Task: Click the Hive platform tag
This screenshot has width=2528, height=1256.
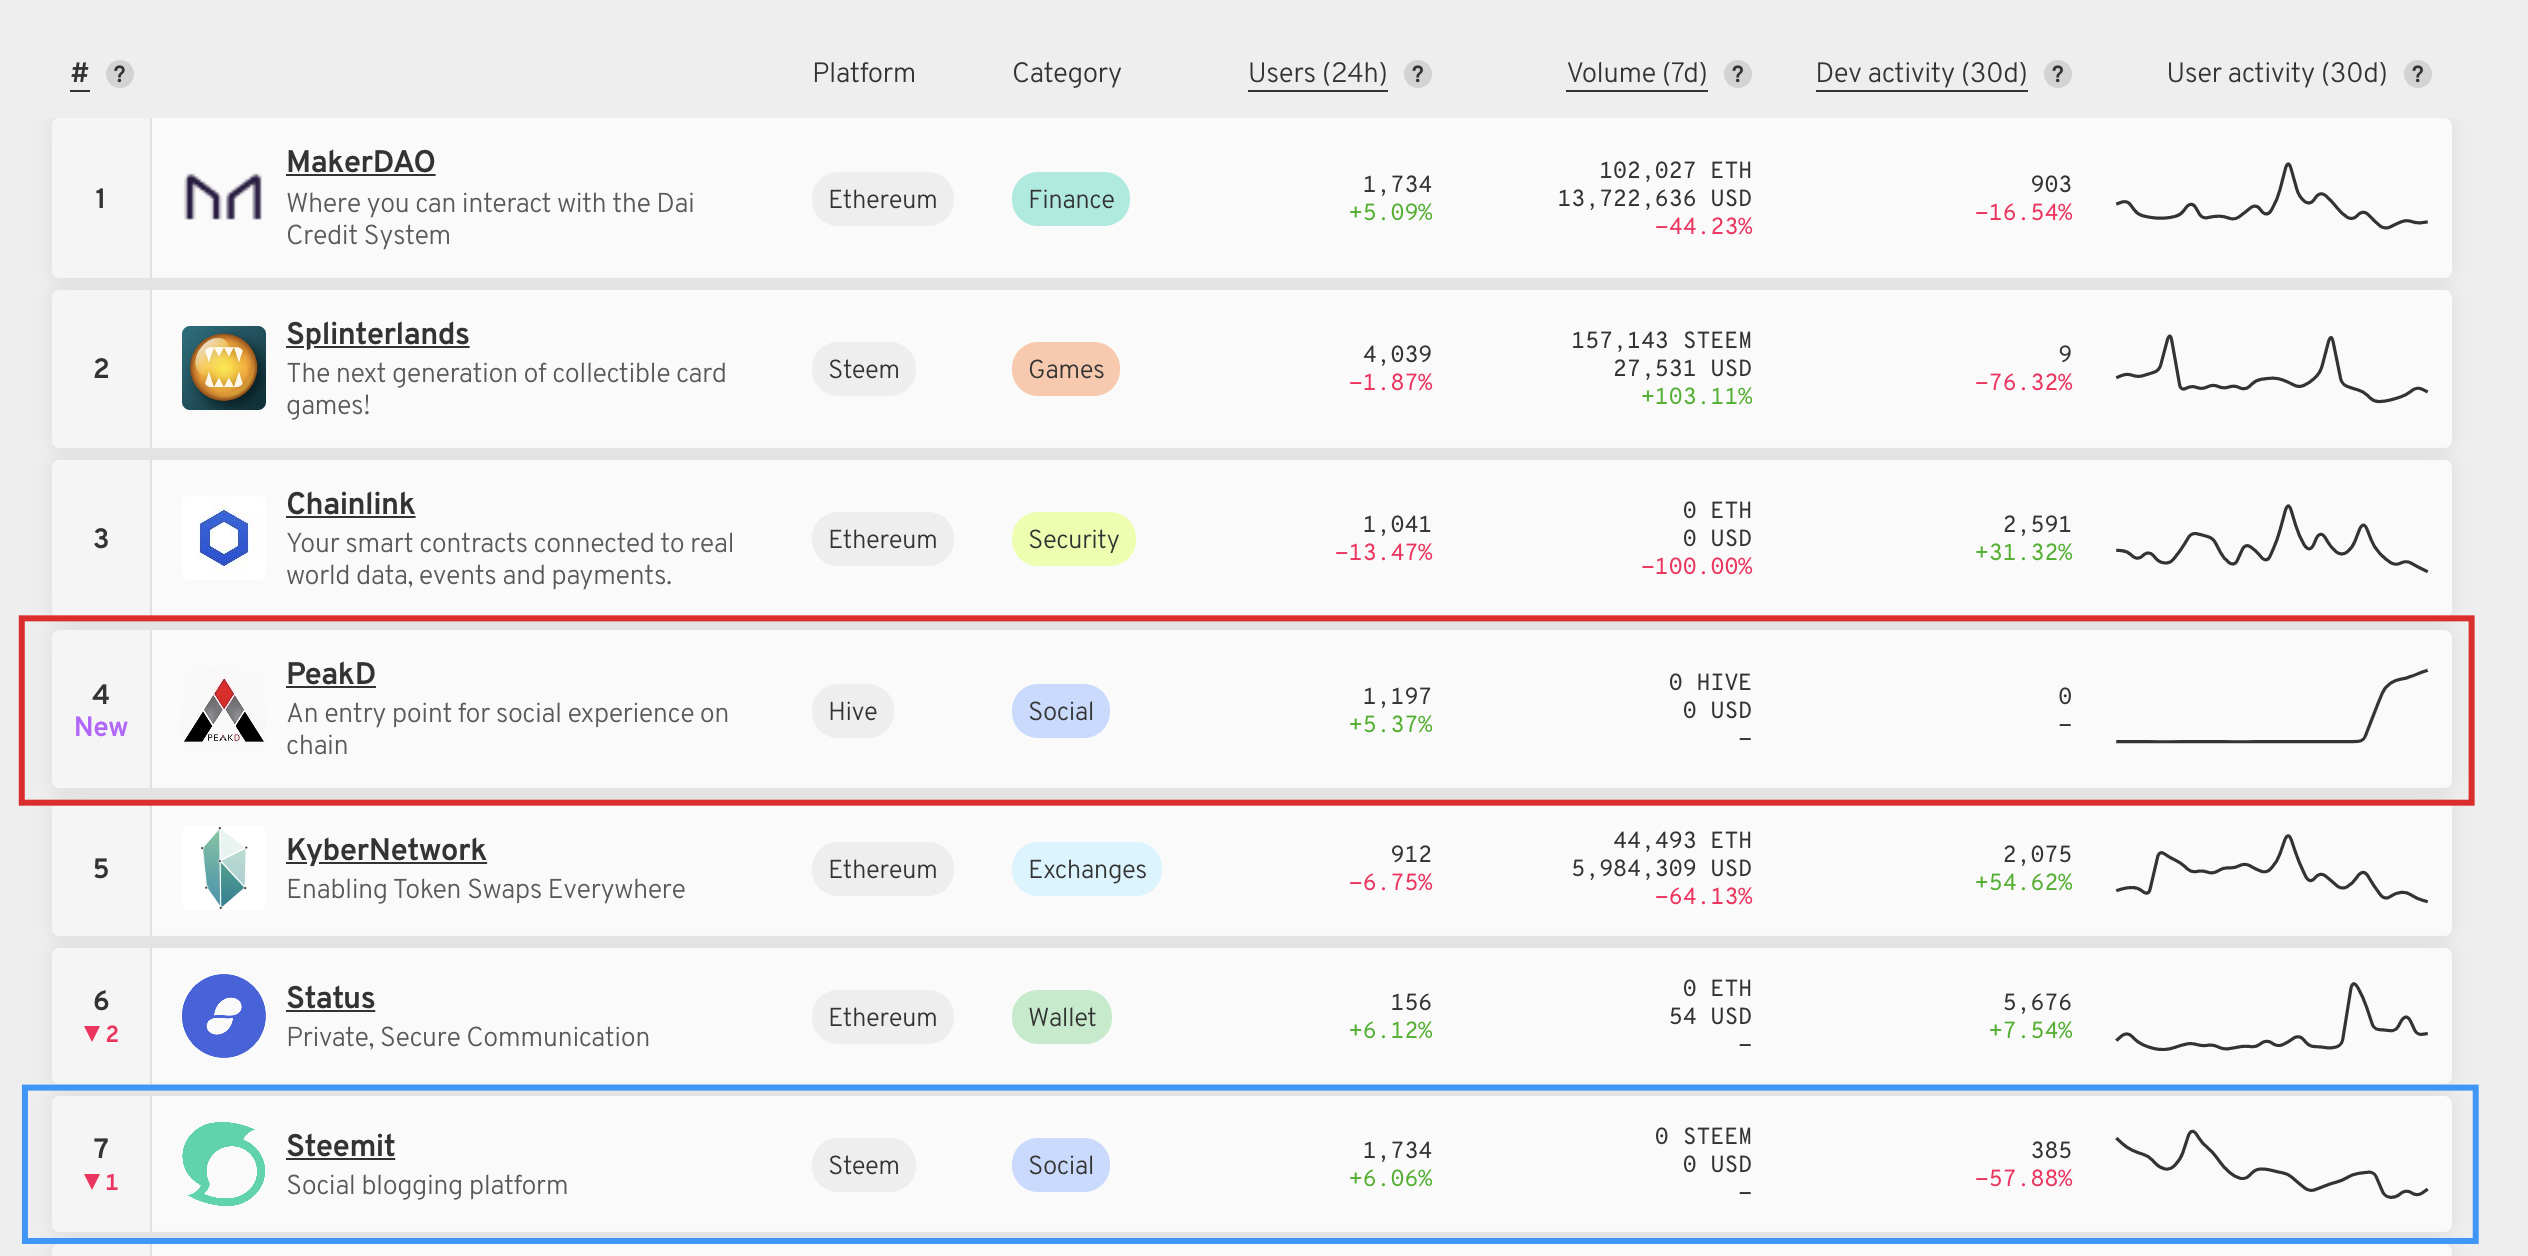Action: 853,711
